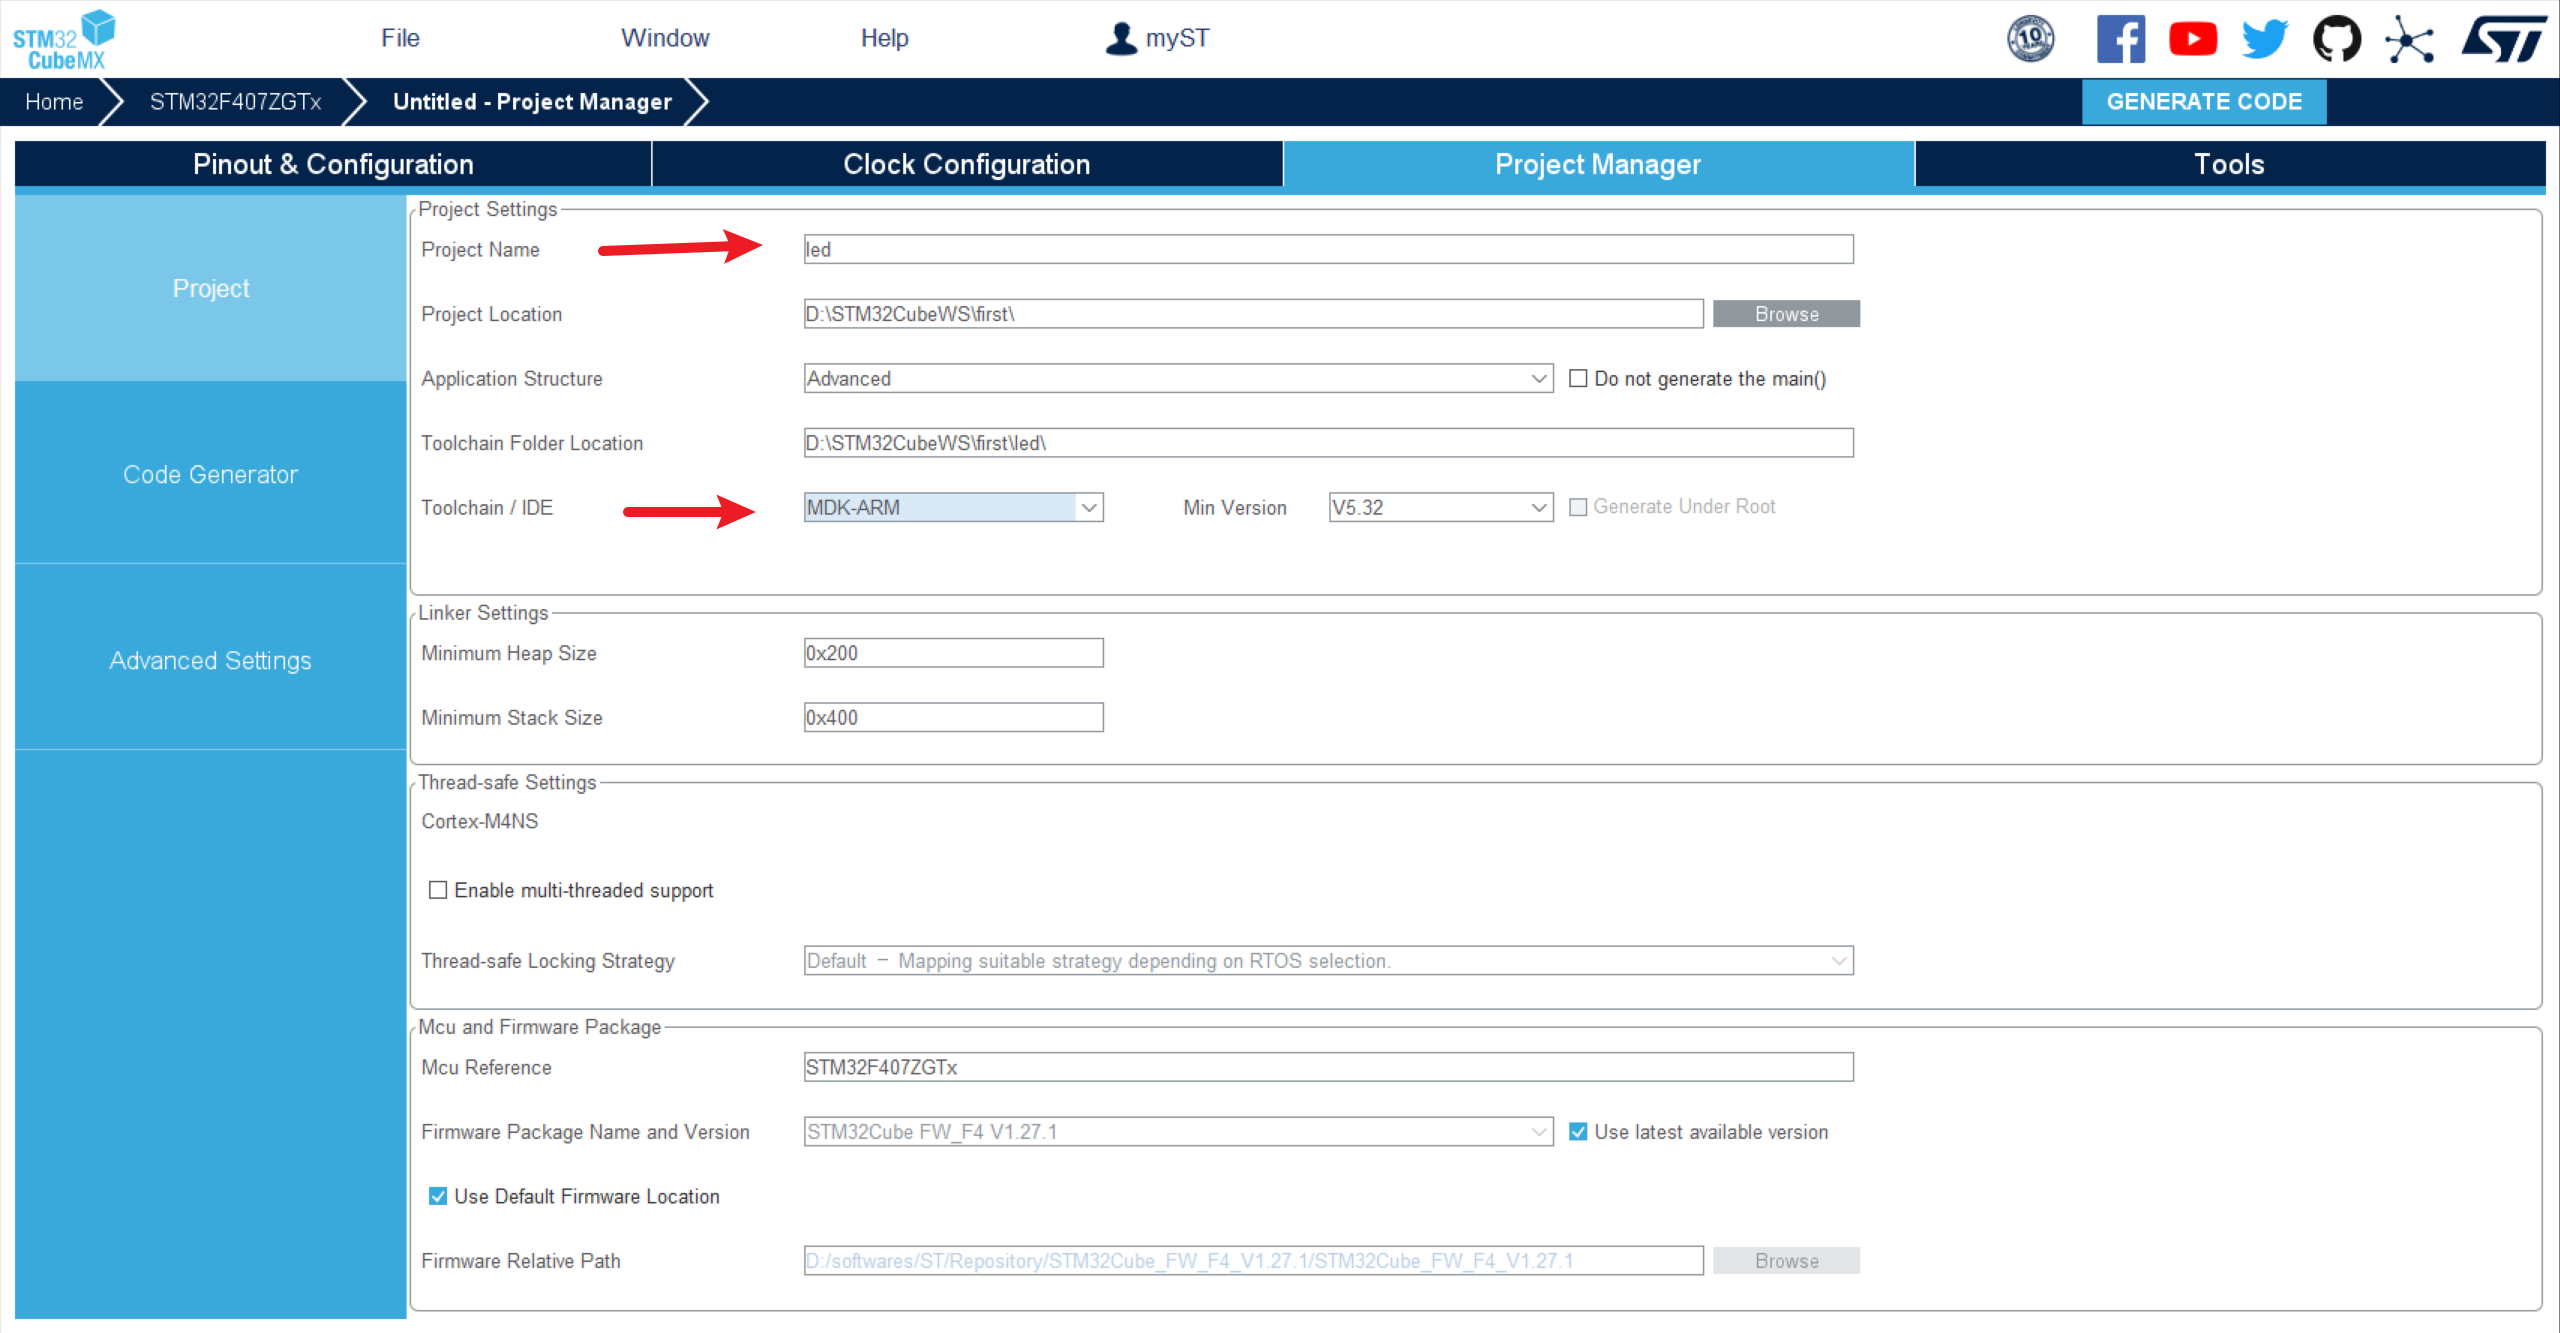
Task: Expand the Application Structure dropdown
Action: pos(1538,379)
